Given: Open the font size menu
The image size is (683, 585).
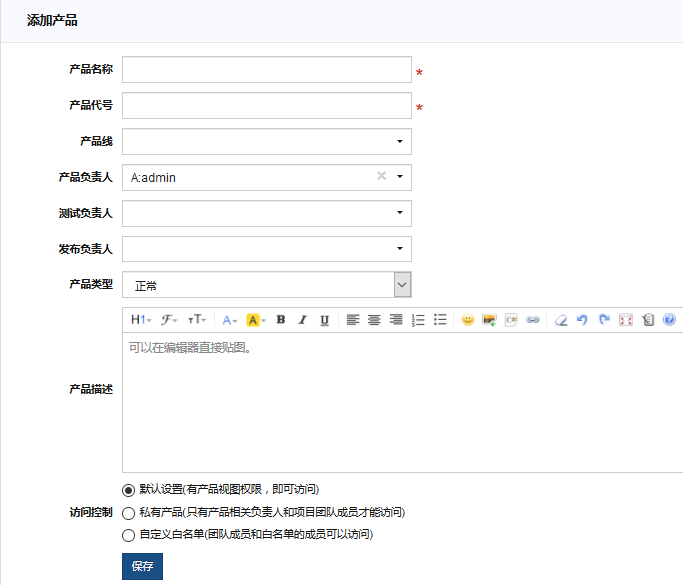Looking at the screenshot, I should pos(196,320).
